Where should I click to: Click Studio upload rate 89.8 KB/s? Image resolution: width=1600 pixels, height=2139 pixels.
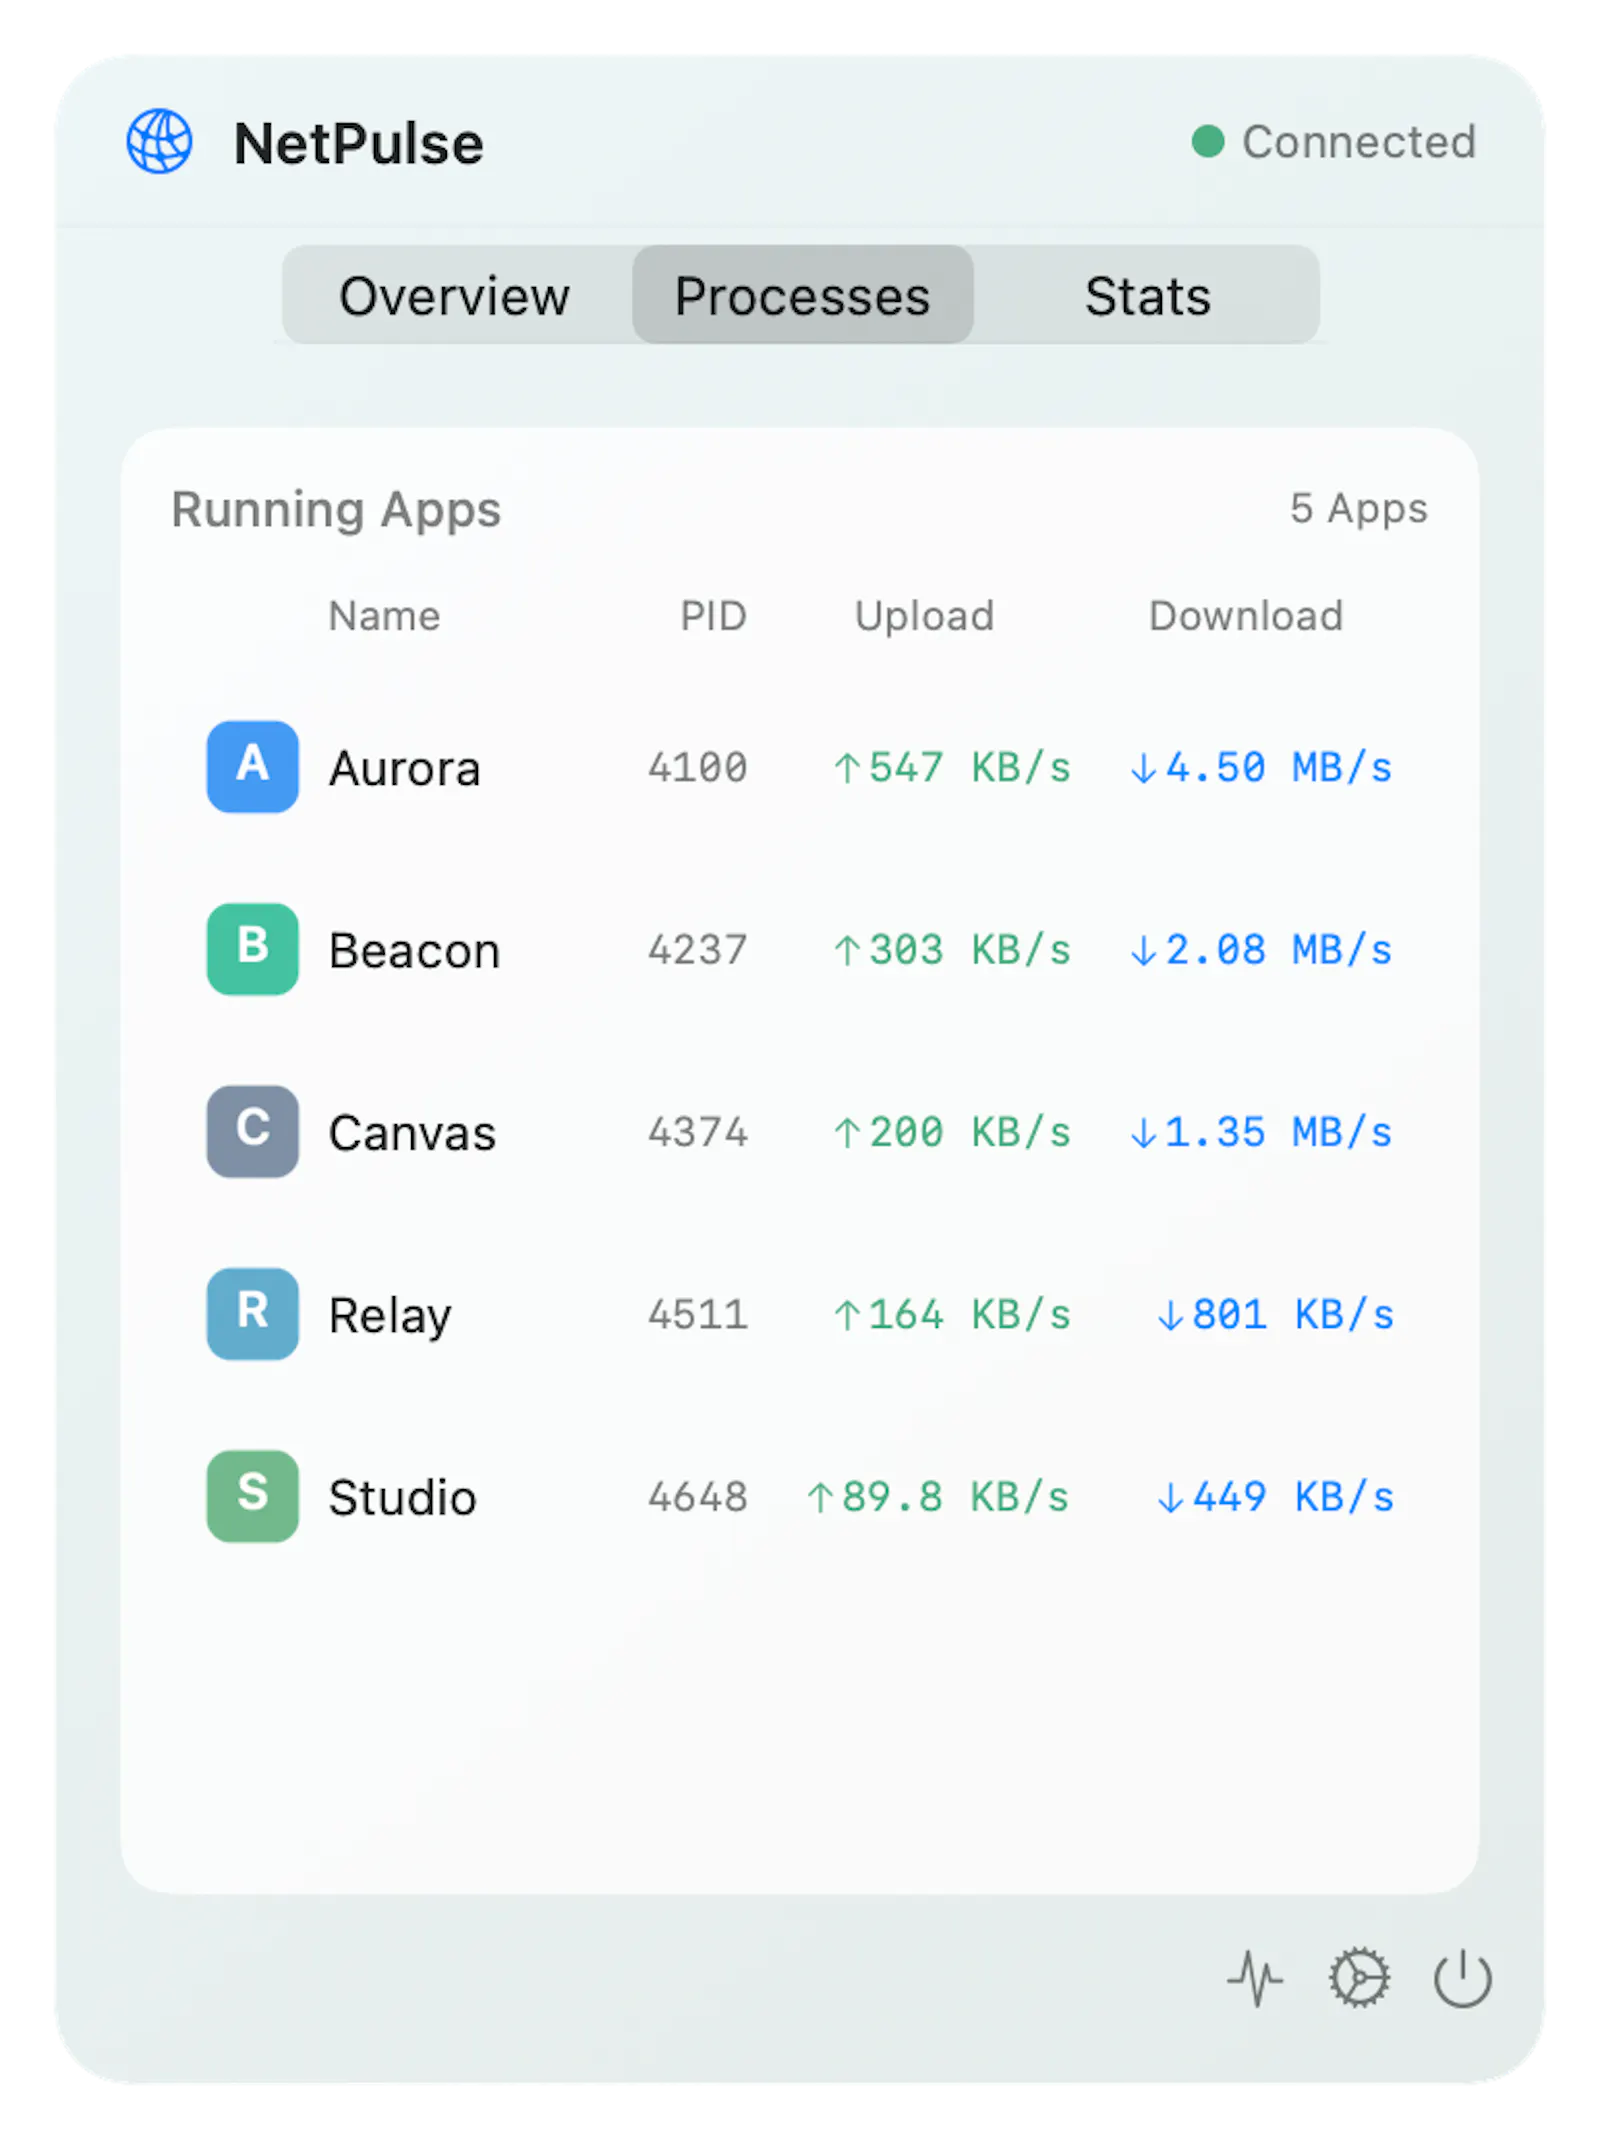click(x=938, y=1497)
